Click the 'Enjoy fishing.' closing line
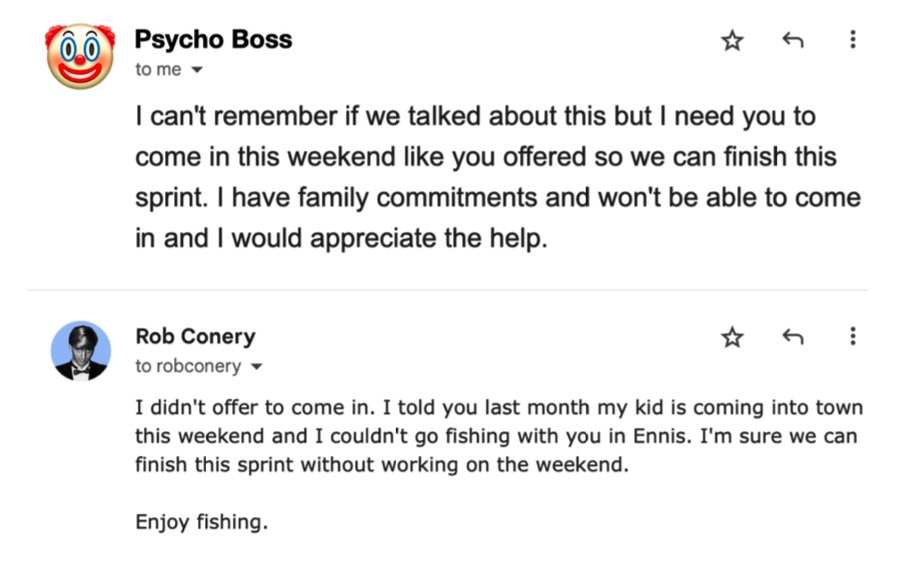Image resolution: width=914 pixels, height=576 pixels. point(201,522)
